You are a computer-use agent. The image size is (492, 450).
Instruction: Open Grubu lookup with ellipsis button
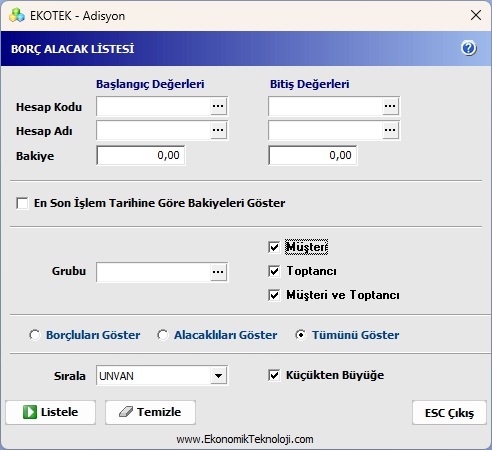[x=218, y=272]
